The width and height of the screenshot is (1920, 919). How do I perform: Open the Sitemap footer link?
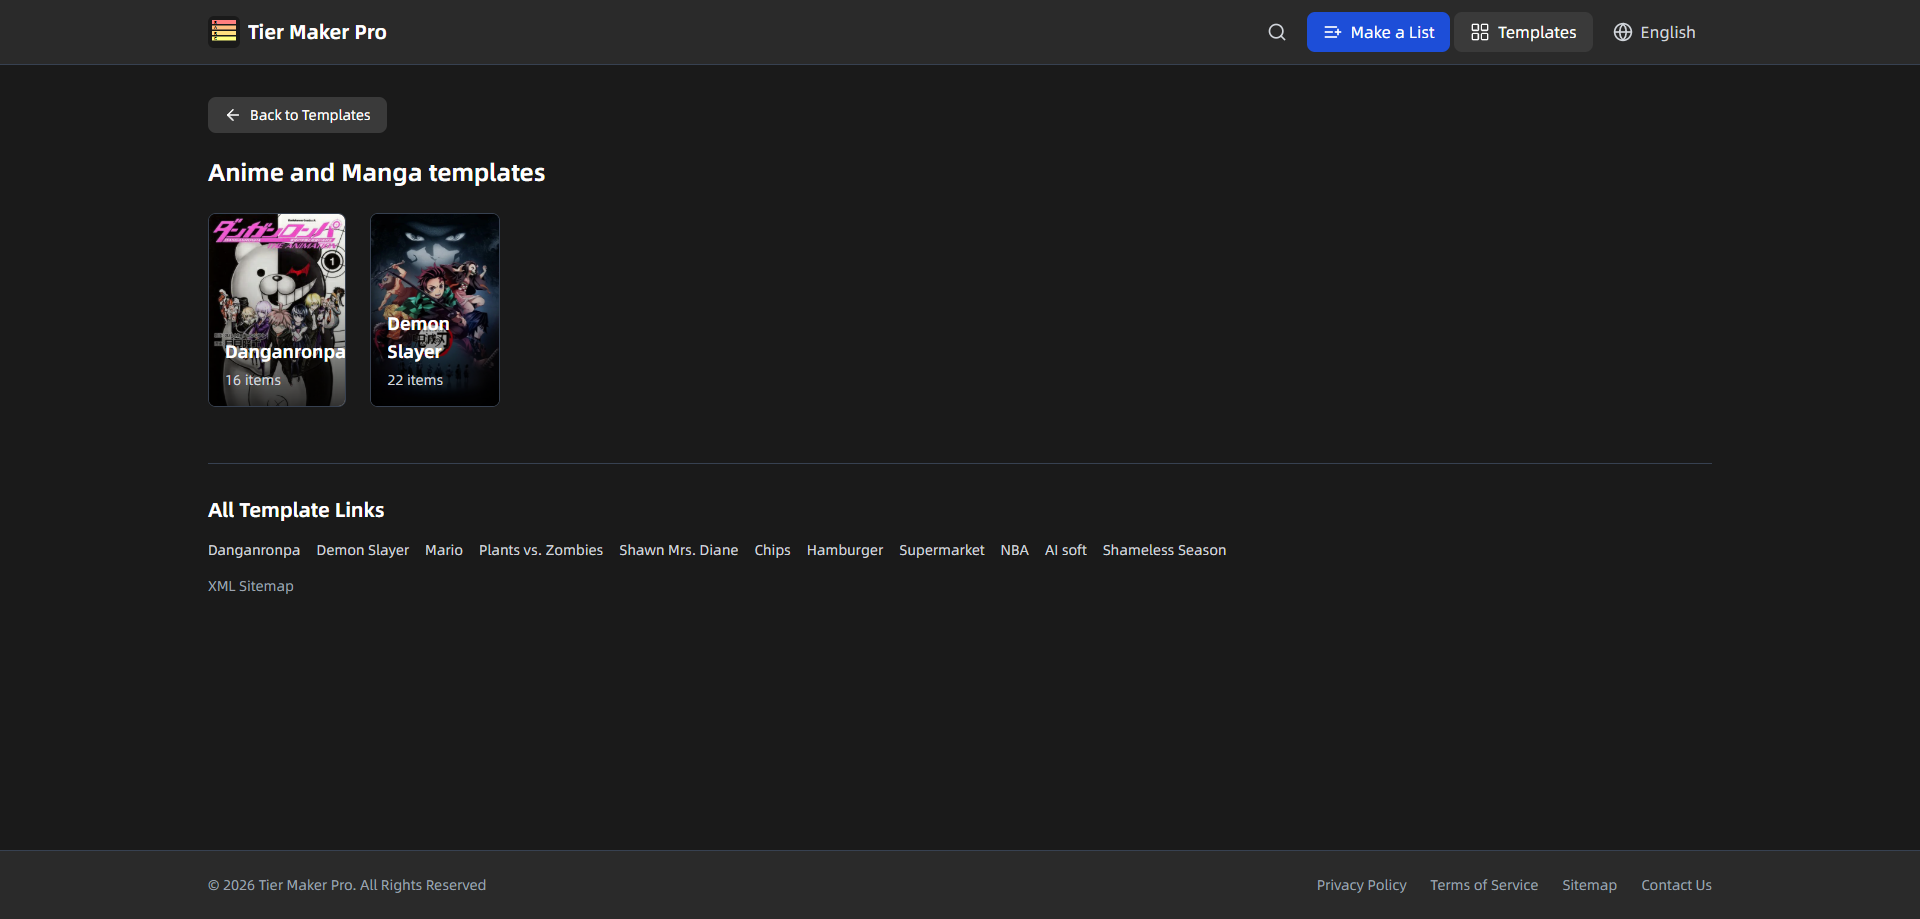click(1590, 885)
